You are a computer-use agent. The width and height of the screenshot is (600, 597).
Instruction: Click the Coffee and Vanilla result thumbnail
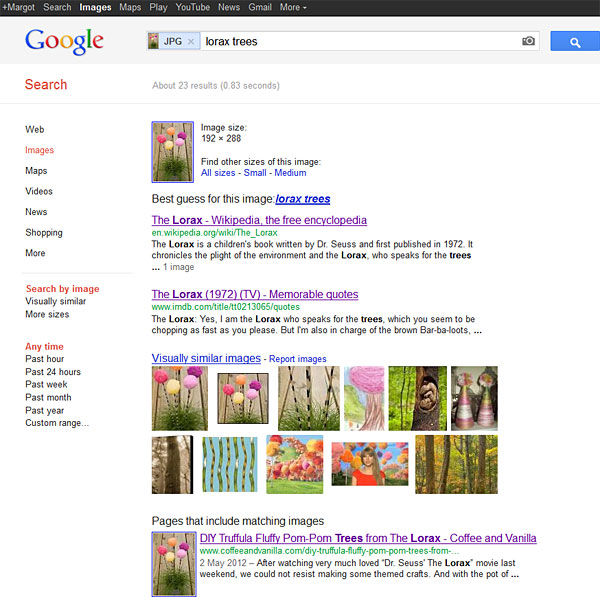tap(174, 564)
